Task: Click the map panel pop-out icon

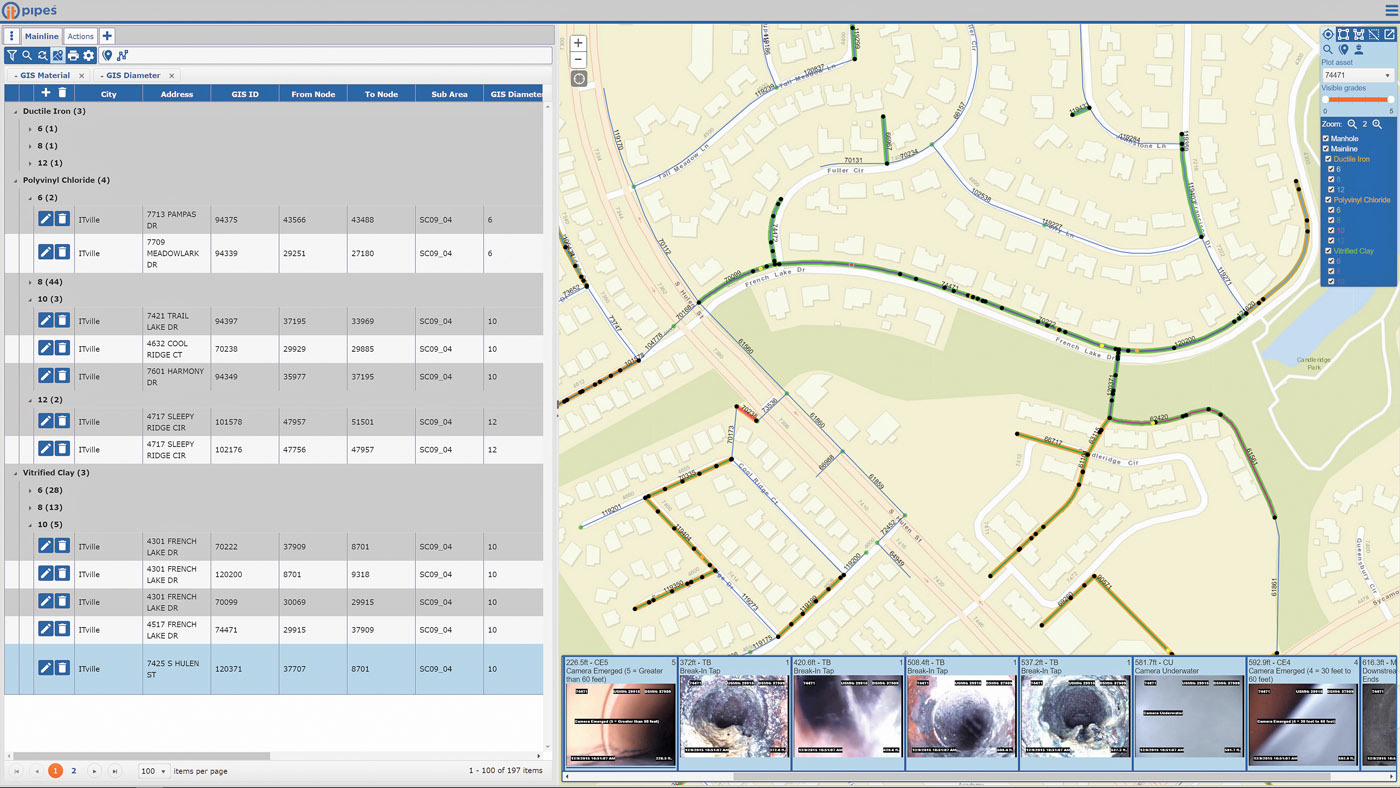Action: [1389, 35]
